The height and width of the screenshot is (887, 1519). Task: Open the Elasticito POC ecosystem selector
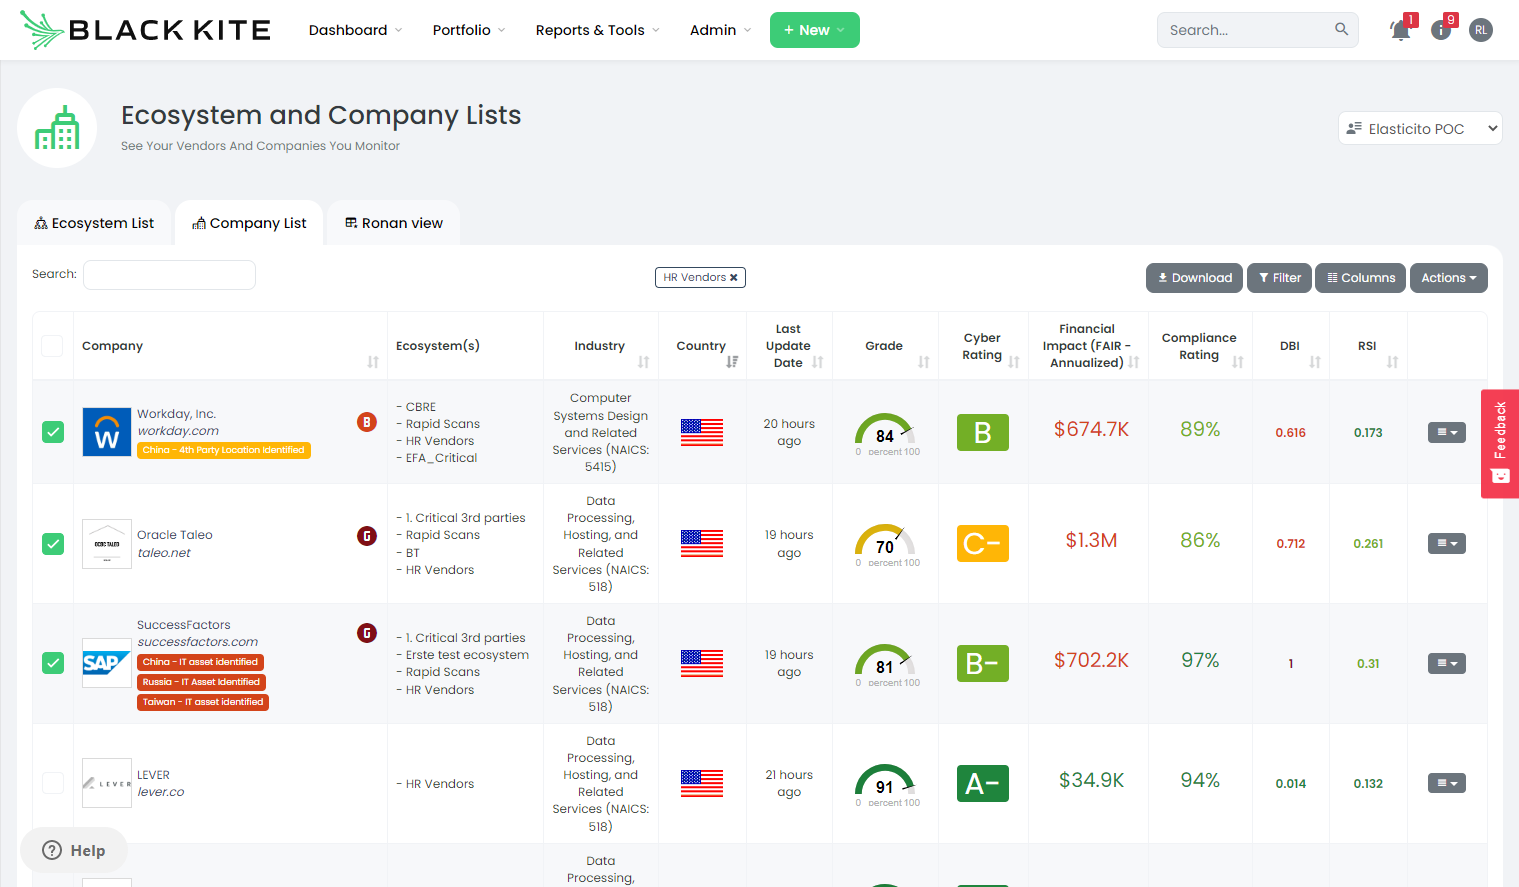click(1420, 128)
